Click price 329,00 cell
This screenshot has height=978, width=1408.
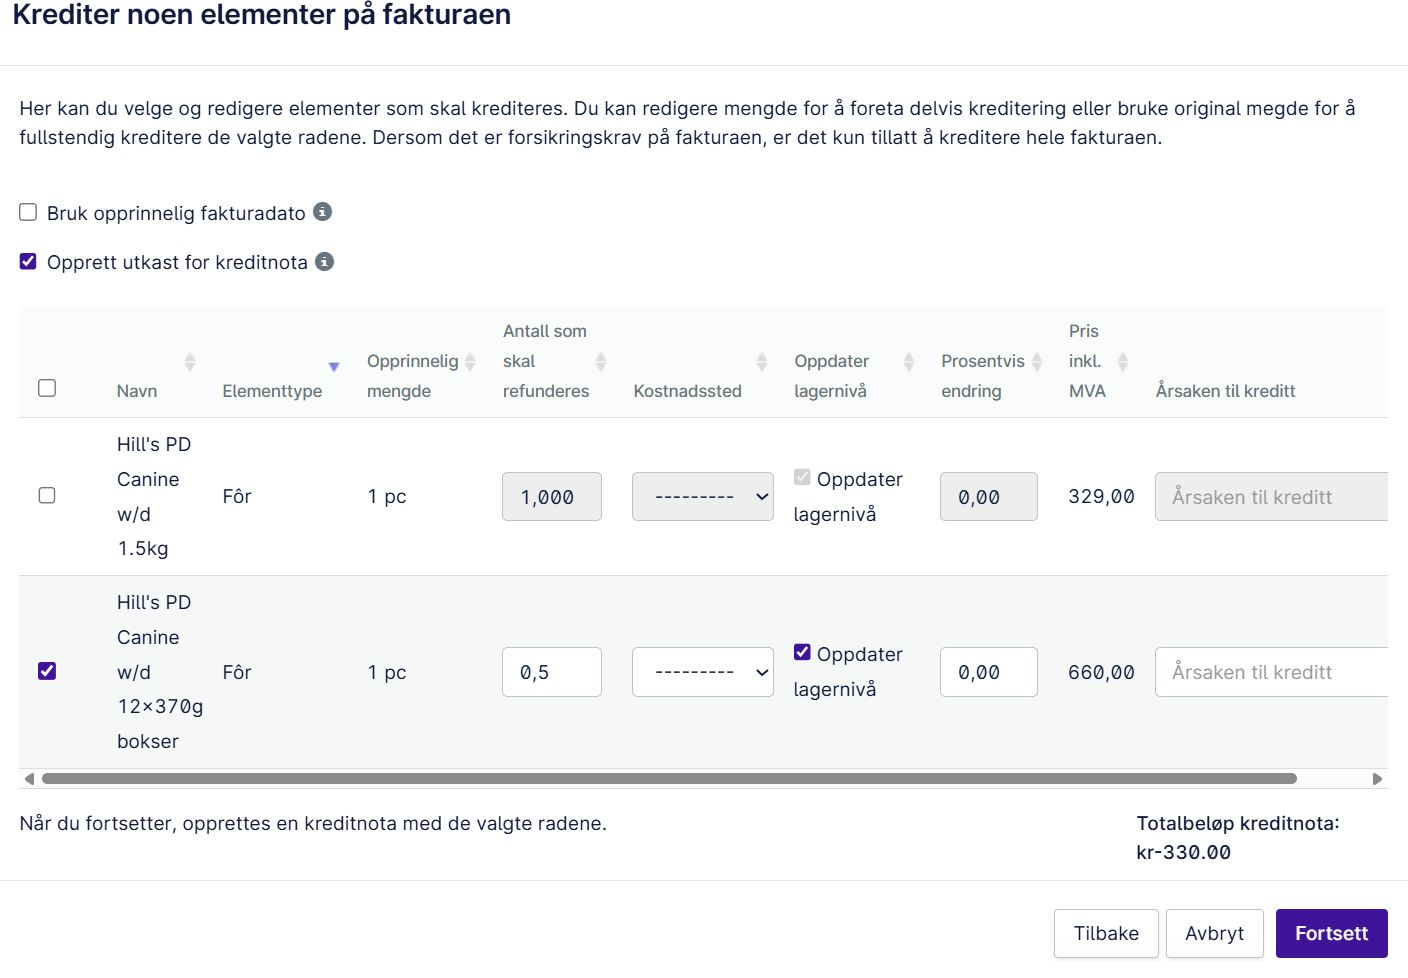(1101, 496)
